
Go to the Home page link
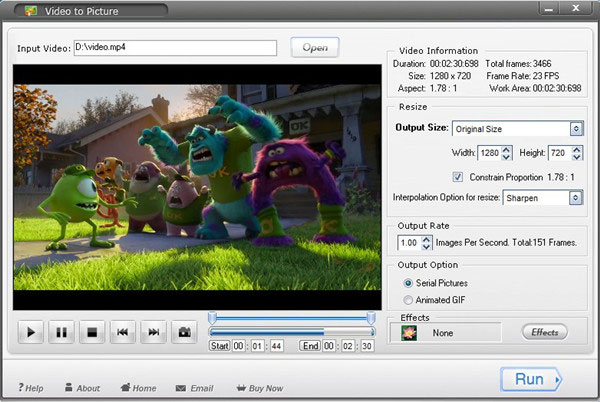pos(138,388)
